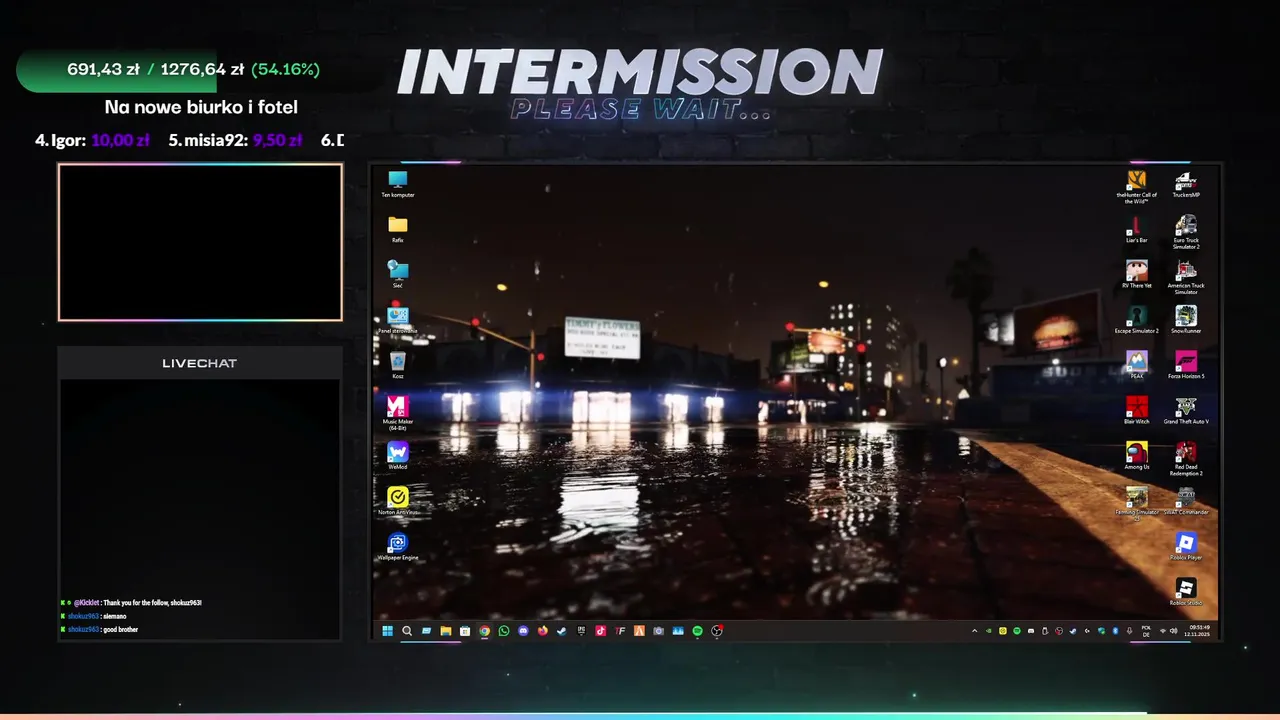Launch the WeMod desktop shortcut
The image size is (1280, 720).
398,456
